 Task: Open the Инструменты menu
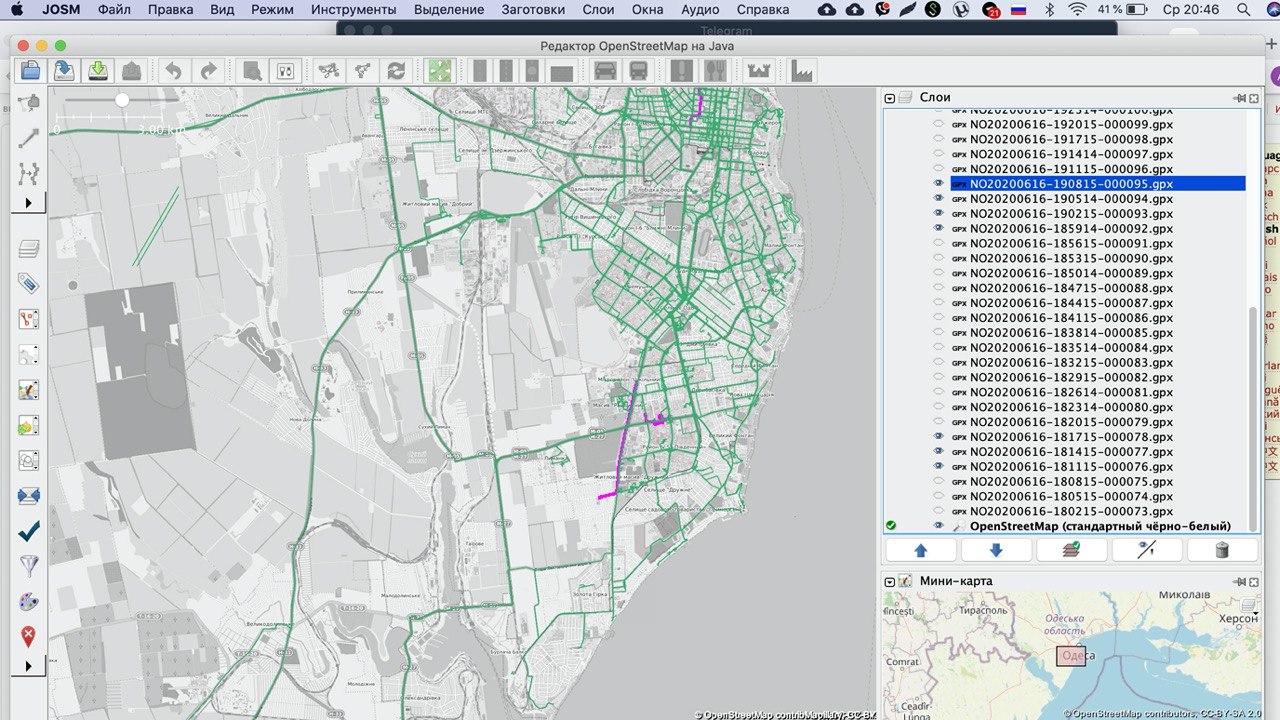pyautogui.click(x=354, y=9)
